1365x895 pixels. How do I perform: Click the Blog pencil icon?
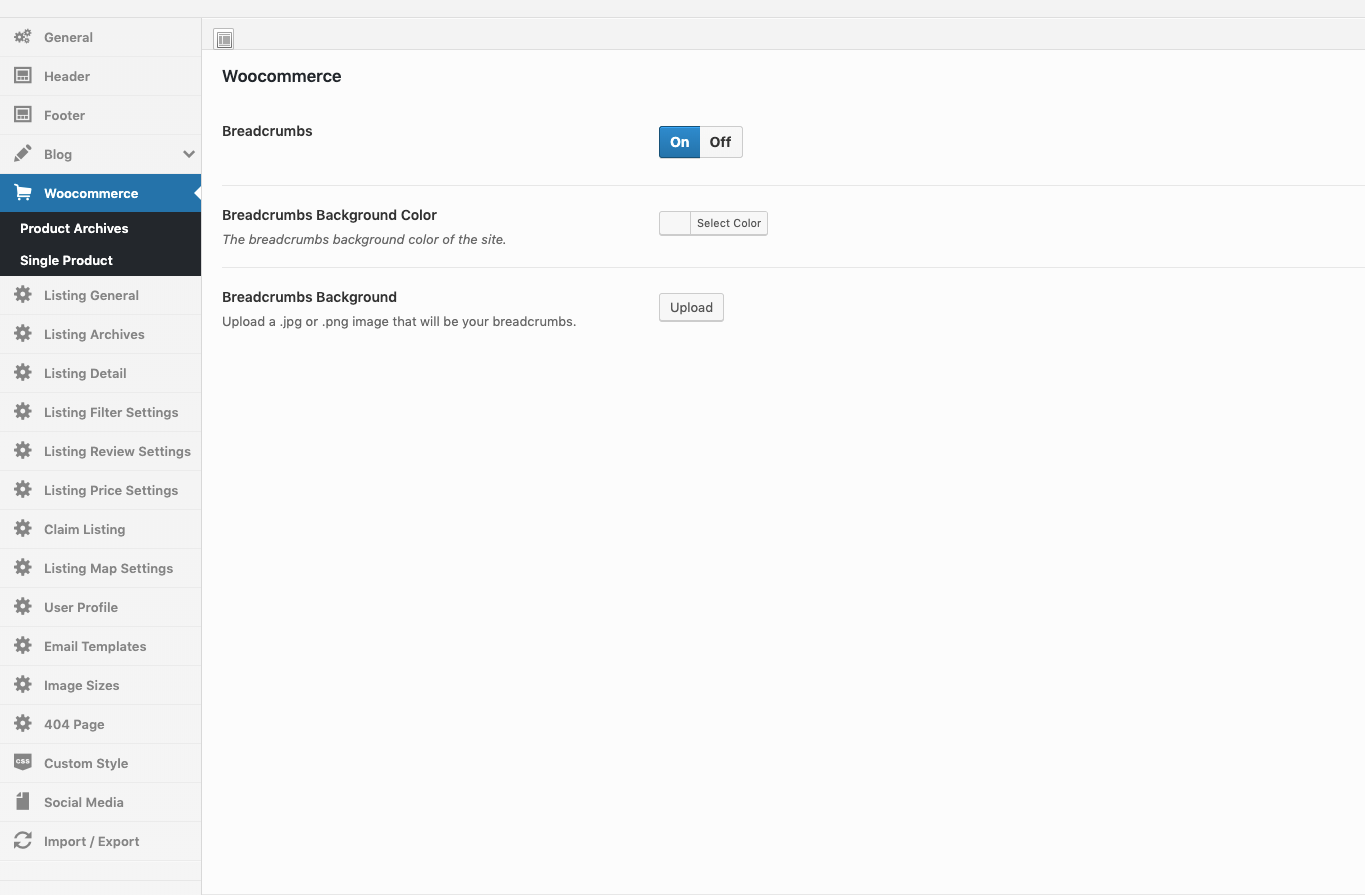coord(22,154)
